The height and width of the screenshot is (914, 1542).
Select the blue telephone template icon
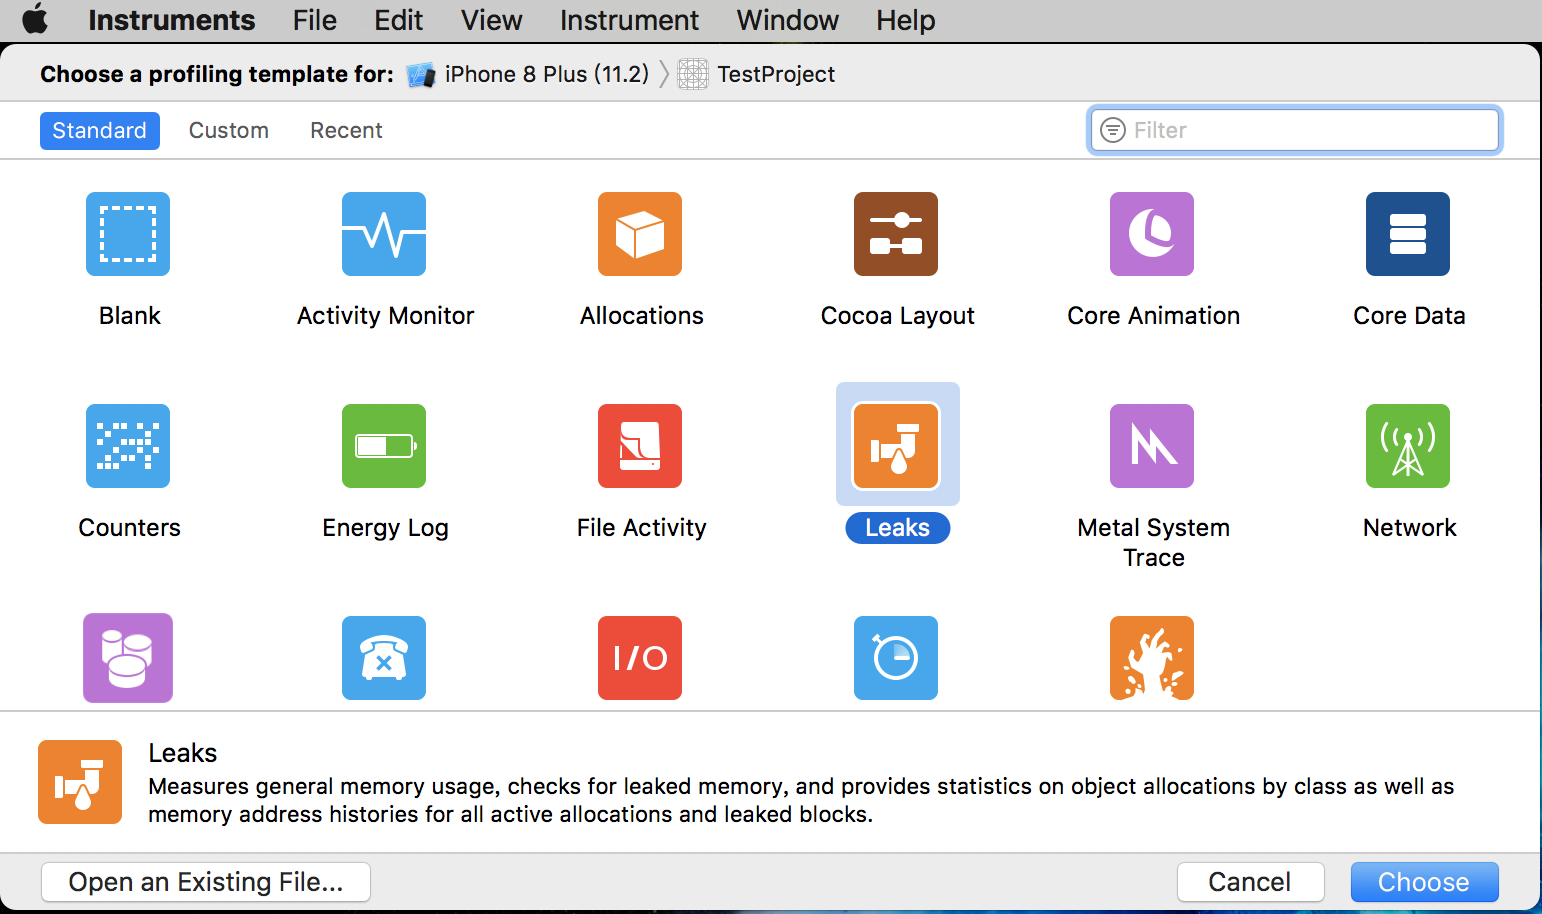[384, 658]
